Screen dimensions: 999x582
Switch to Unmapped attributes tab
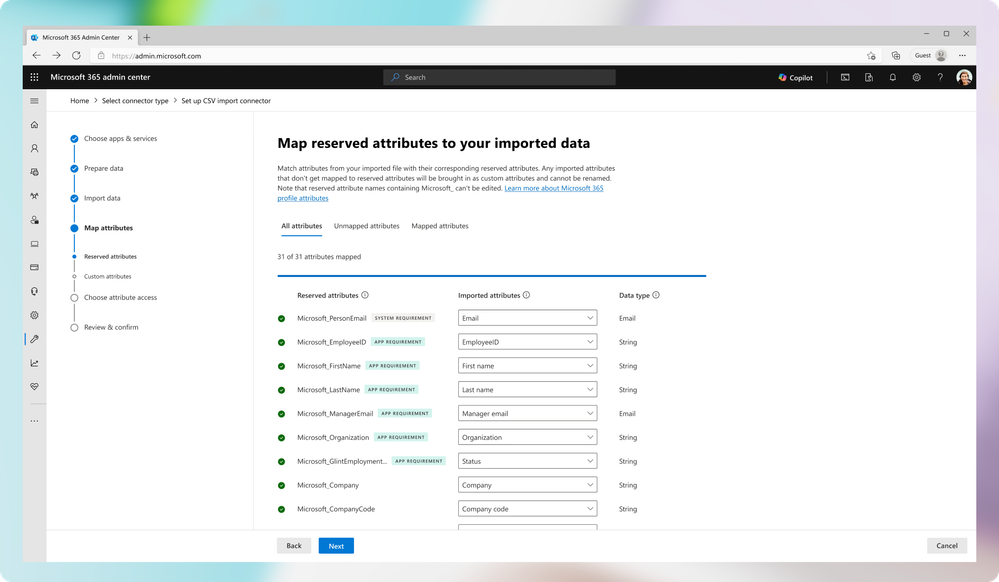pyautogui.click(x=366, y=226)
